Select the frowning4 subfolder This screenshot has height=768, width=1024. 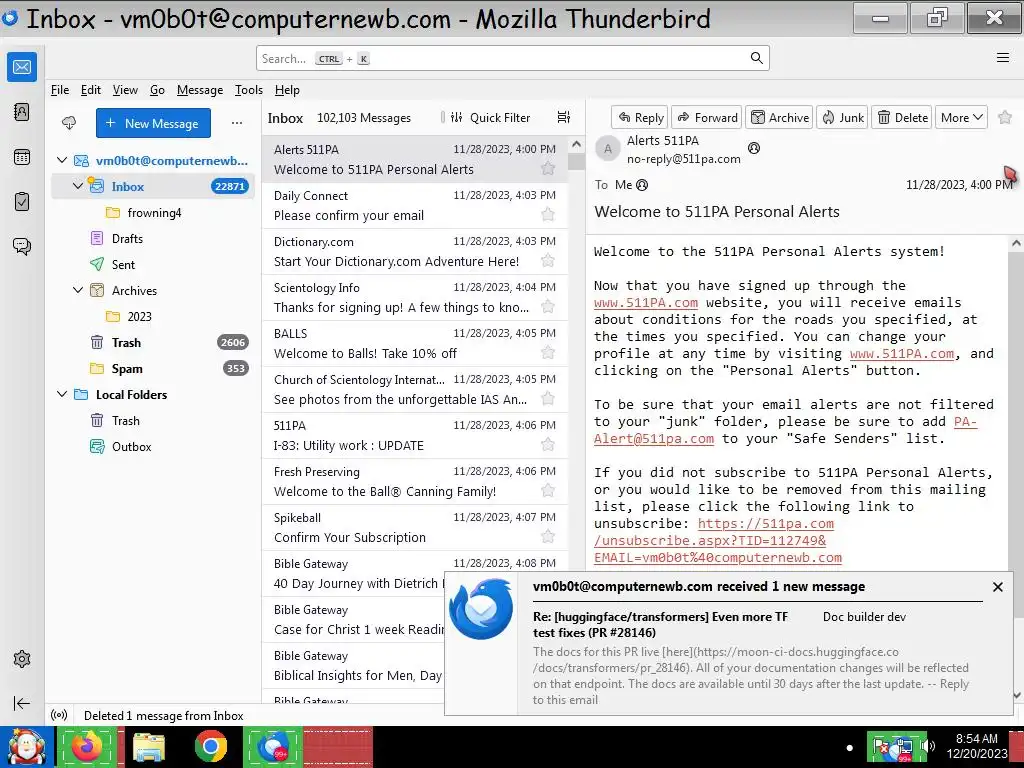[154, 212]
